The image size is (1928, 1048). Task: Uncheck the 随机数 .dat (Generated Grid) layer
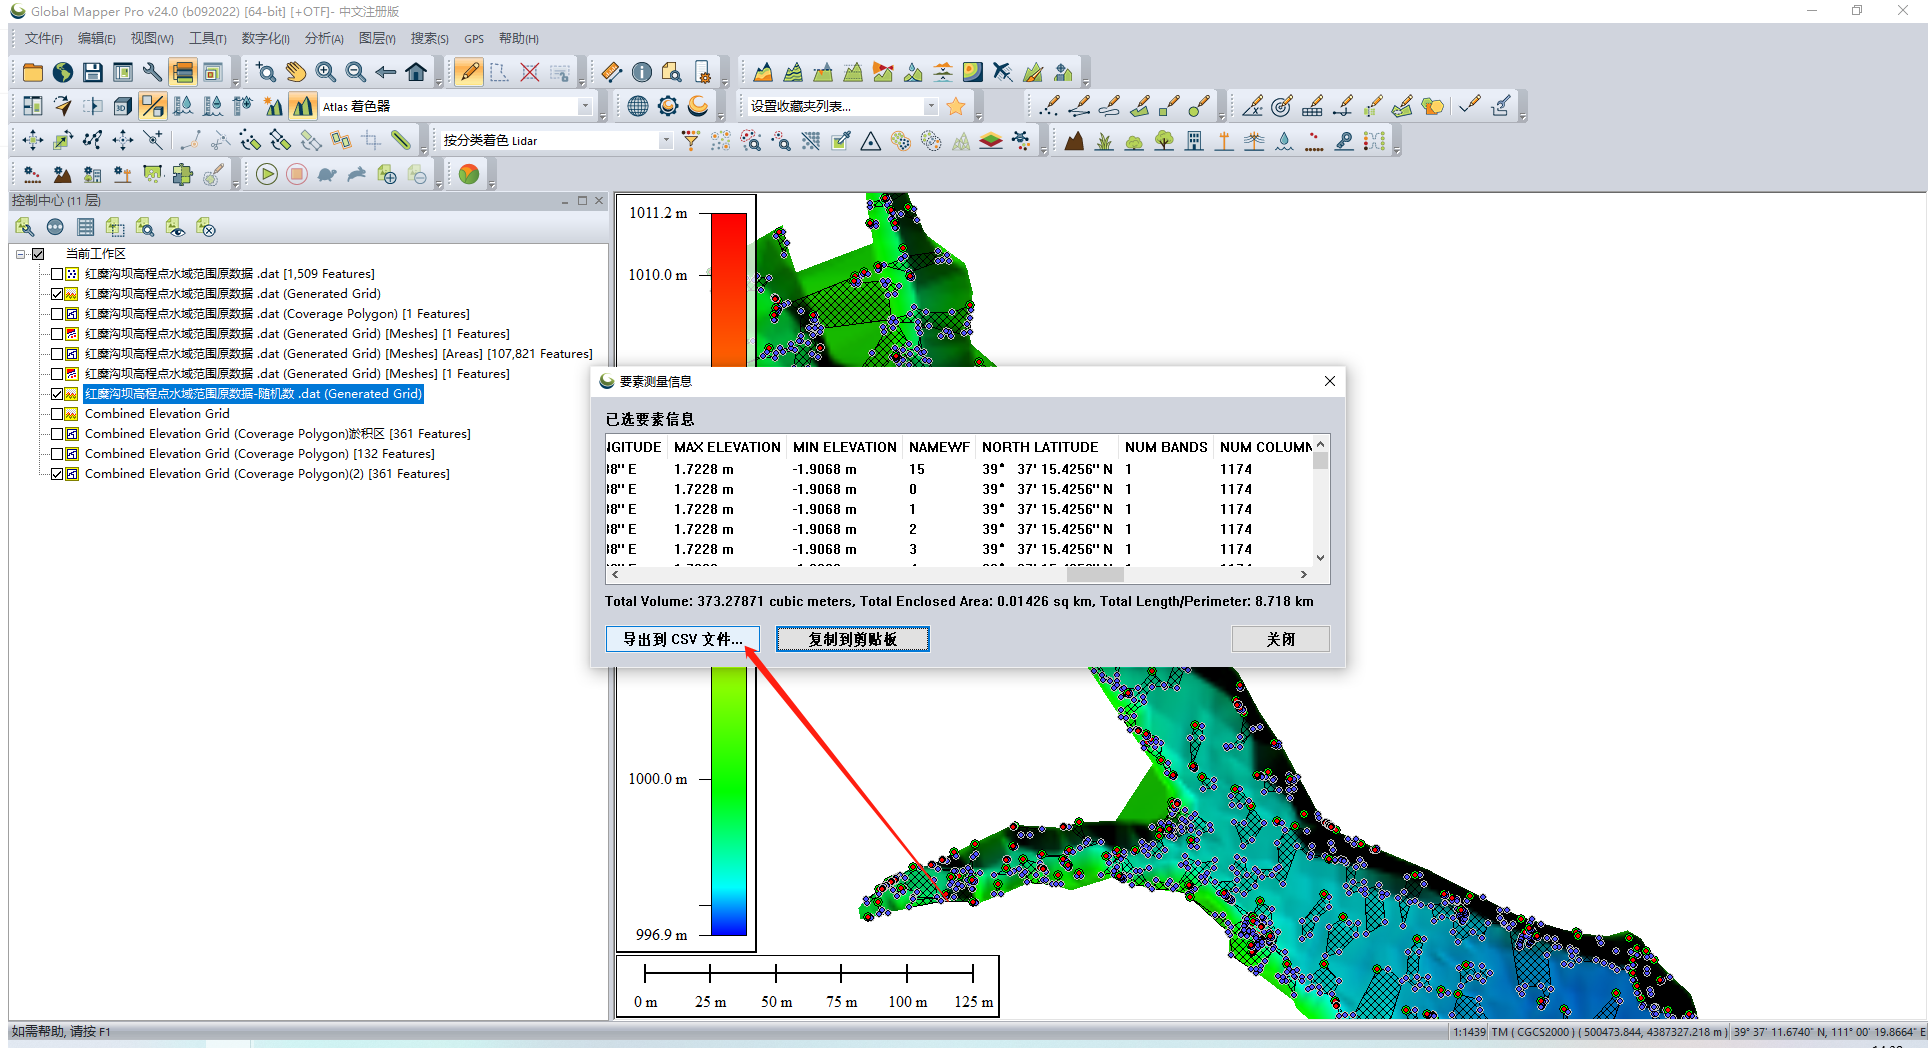coord(57,394)
